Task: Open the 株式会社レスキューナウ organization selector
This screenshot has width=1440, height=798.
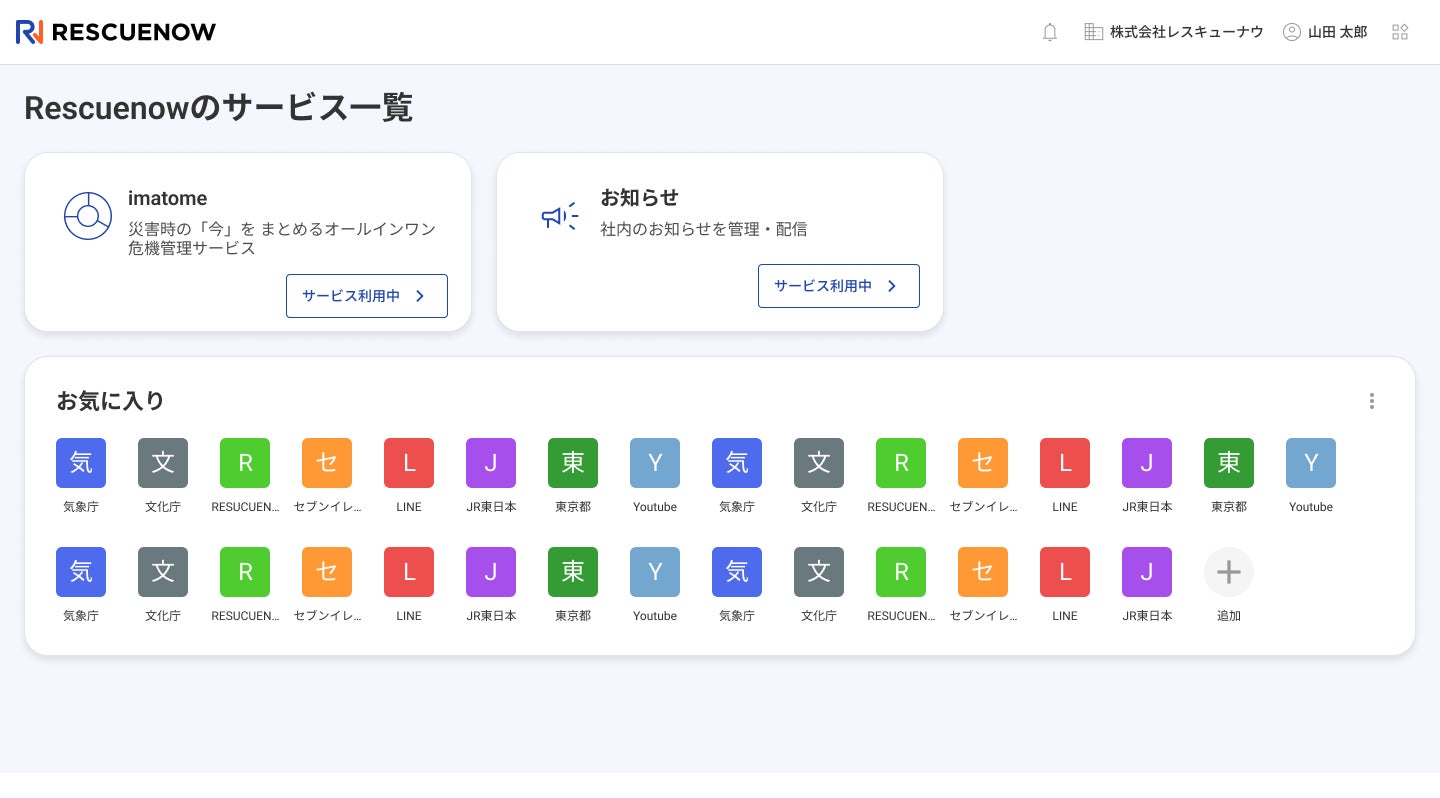Action: point(1186,32)
